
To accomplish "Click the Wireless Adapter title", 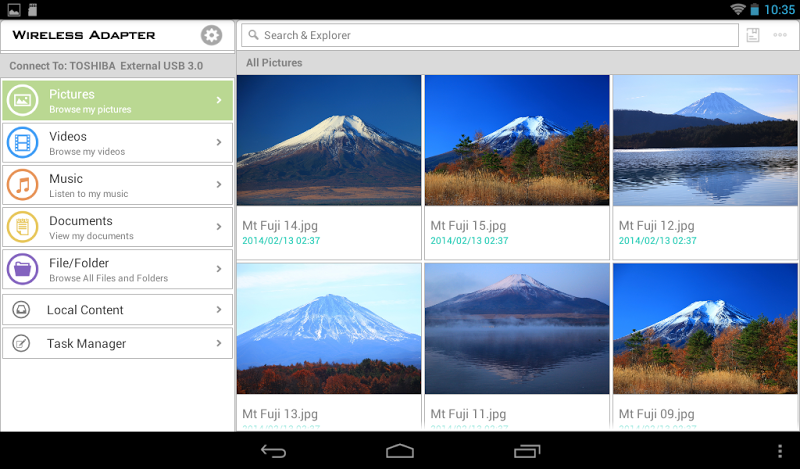I will [84, 35].
